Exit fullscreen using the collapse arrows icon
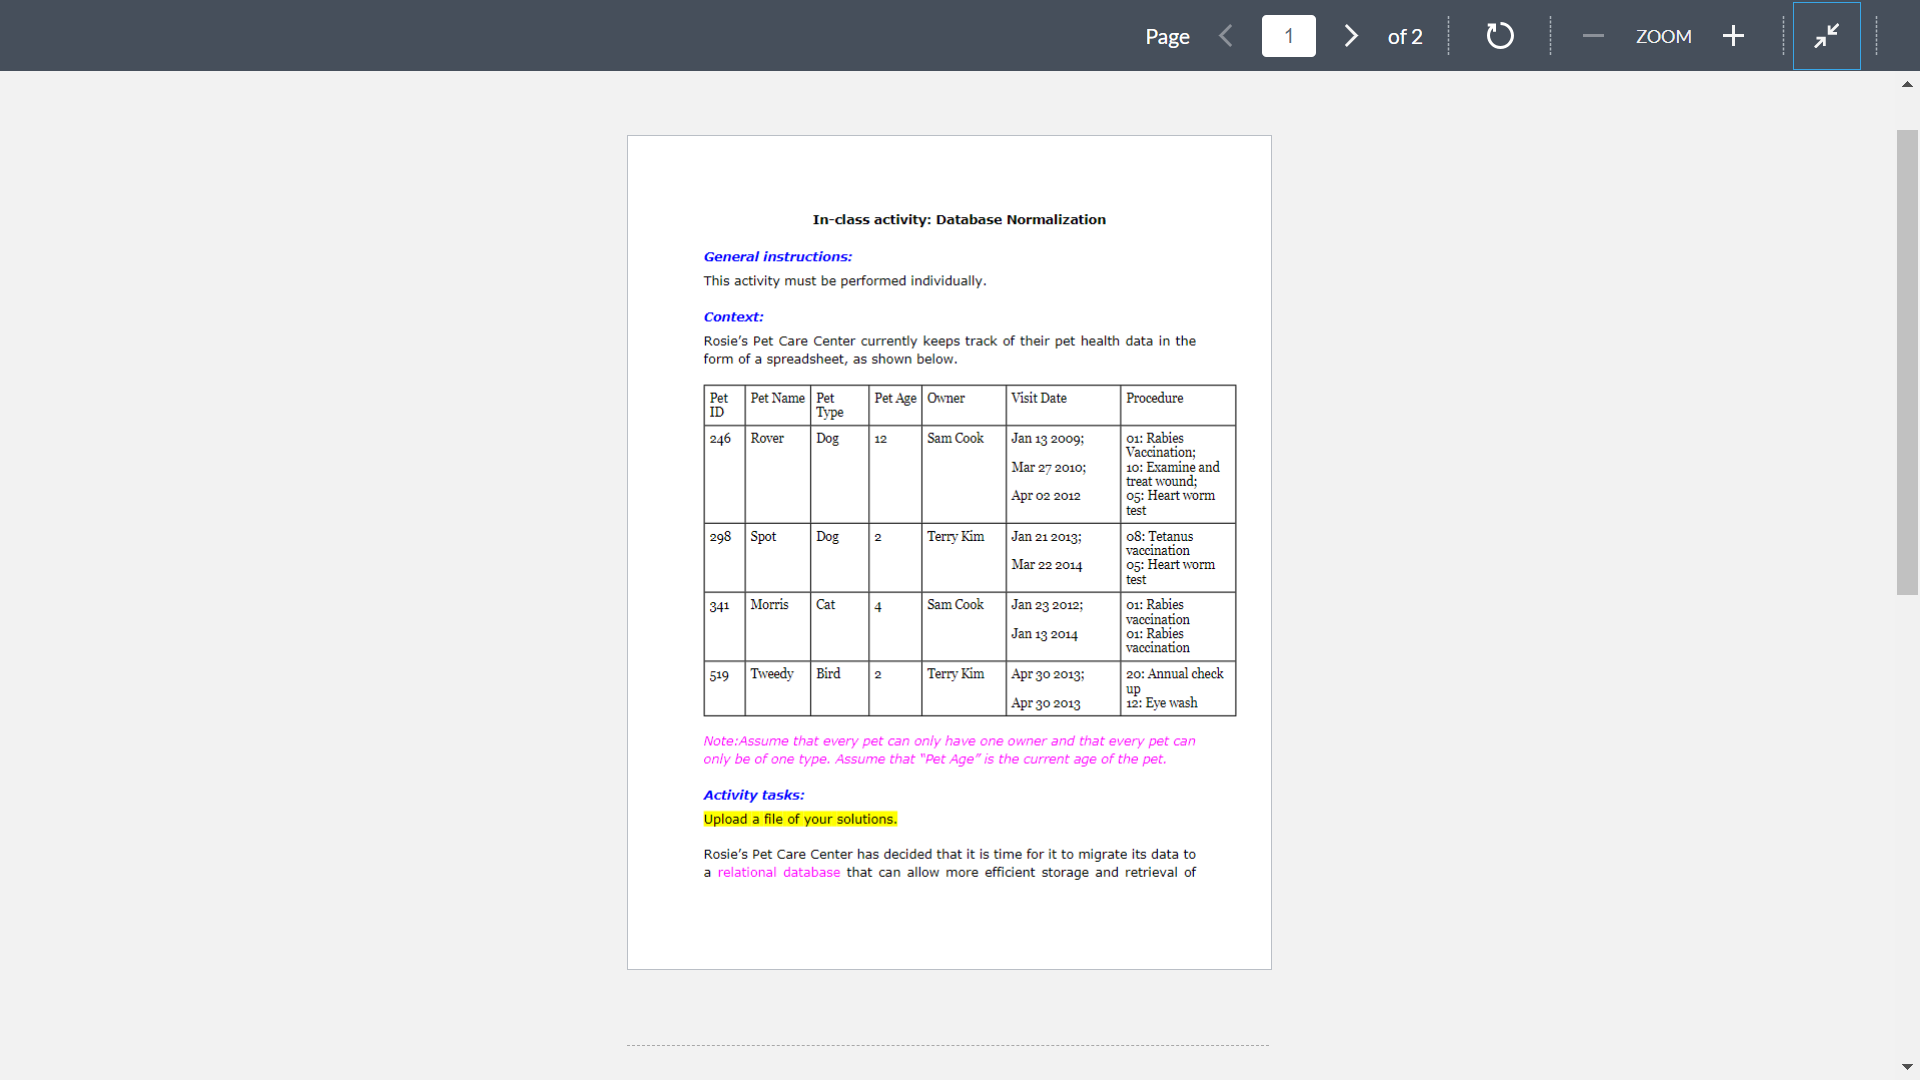 (1827, 36)
